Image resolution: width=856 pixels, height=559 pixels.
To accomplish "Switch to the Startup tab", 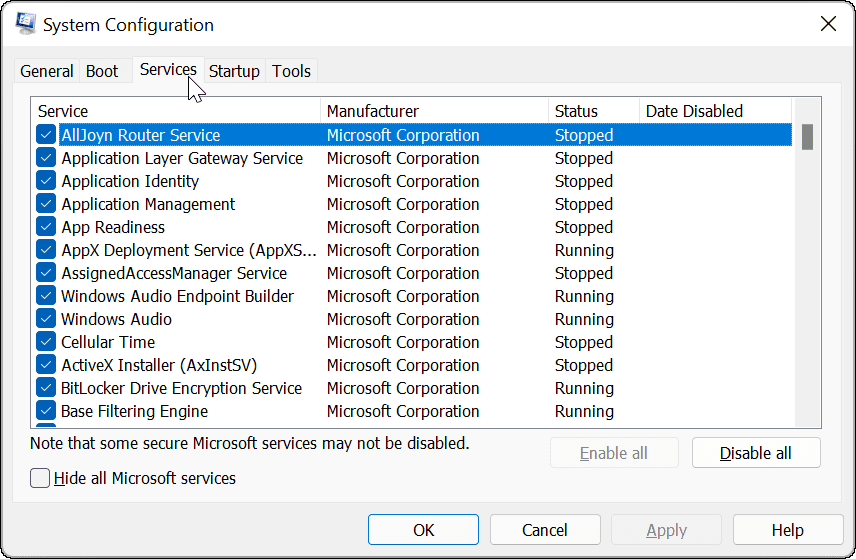I will click(x=234, y=71).
